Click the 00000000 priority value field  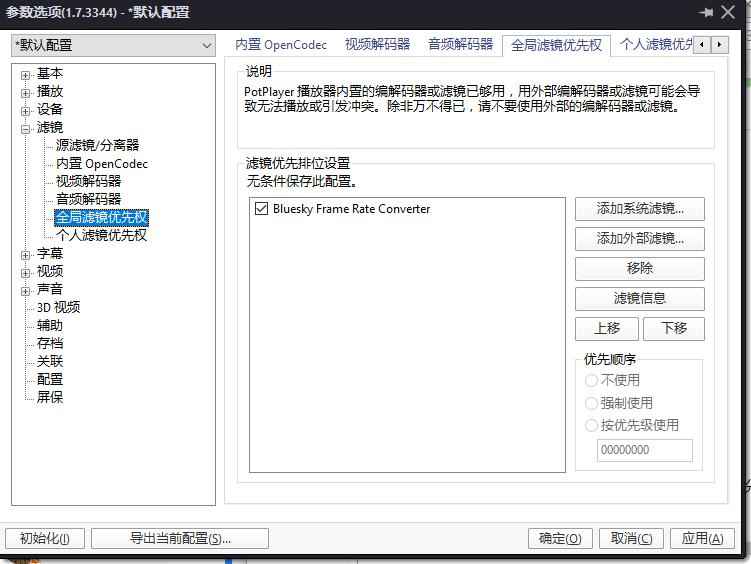click(644, 450)
